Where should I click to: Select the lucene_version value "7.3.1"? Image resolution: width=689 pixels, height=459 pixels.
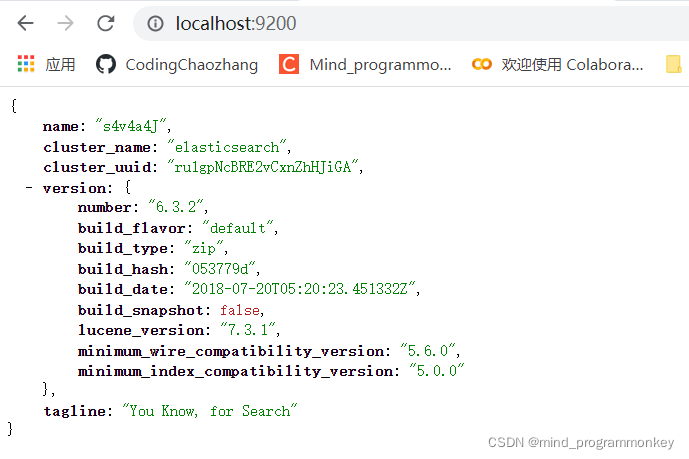point(248,329)
